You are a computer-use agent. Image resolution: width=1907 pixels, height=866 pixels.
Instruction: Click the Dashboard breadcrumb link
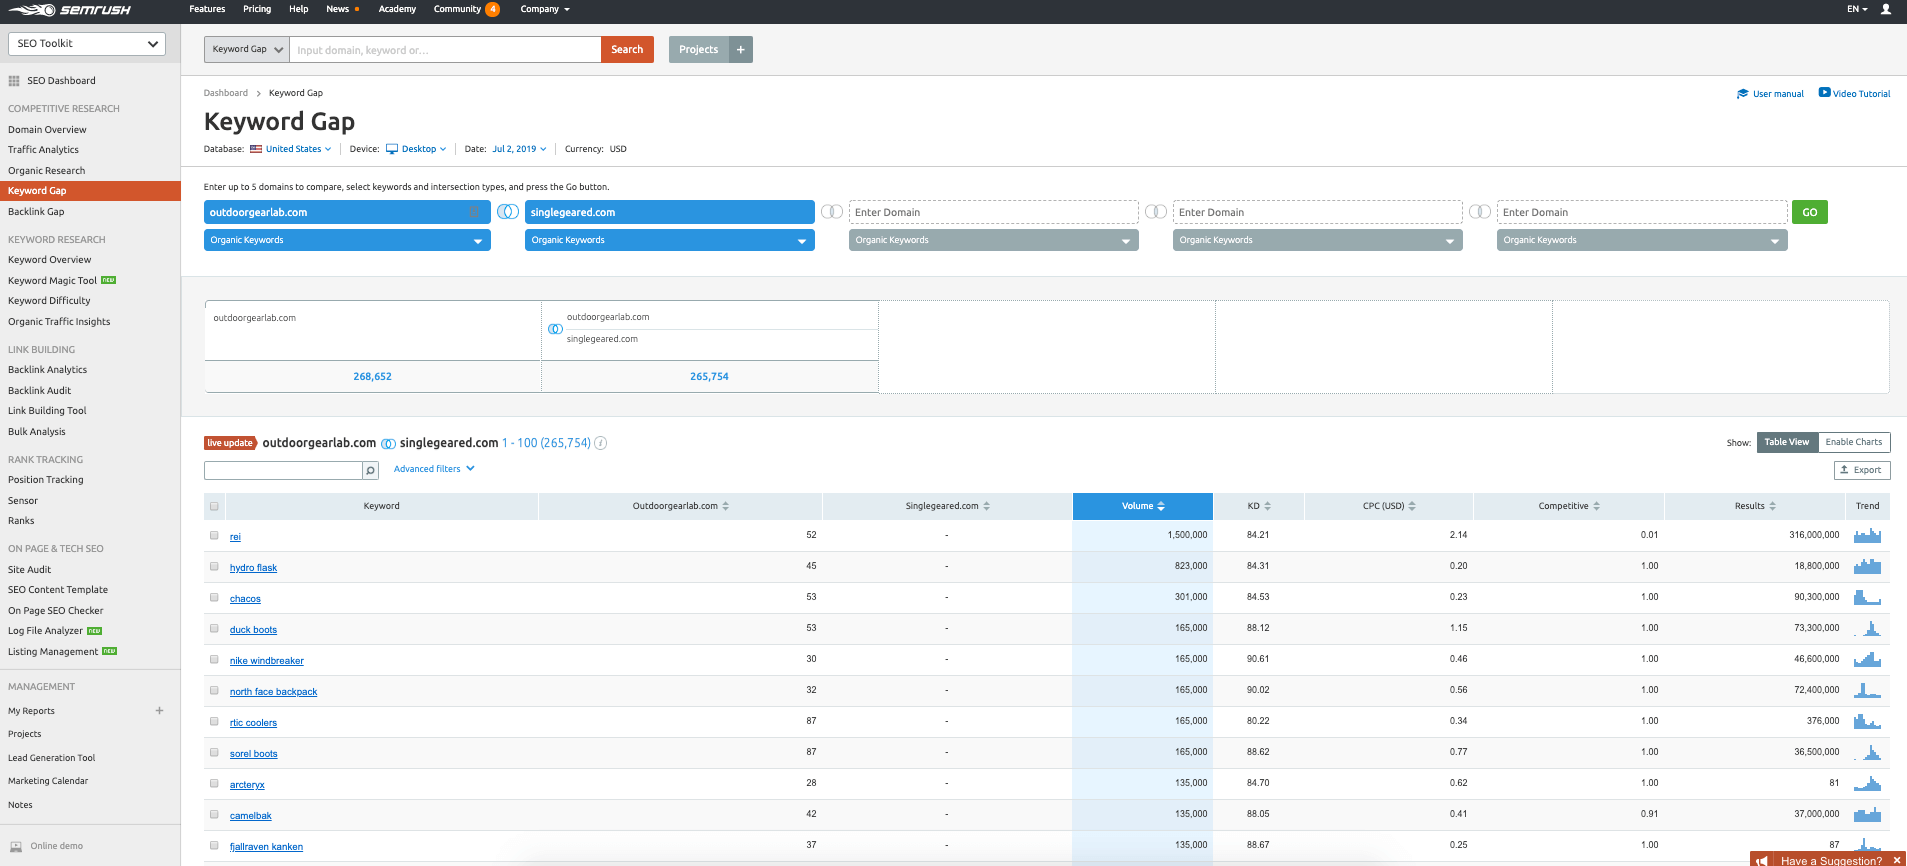point(226,93)
